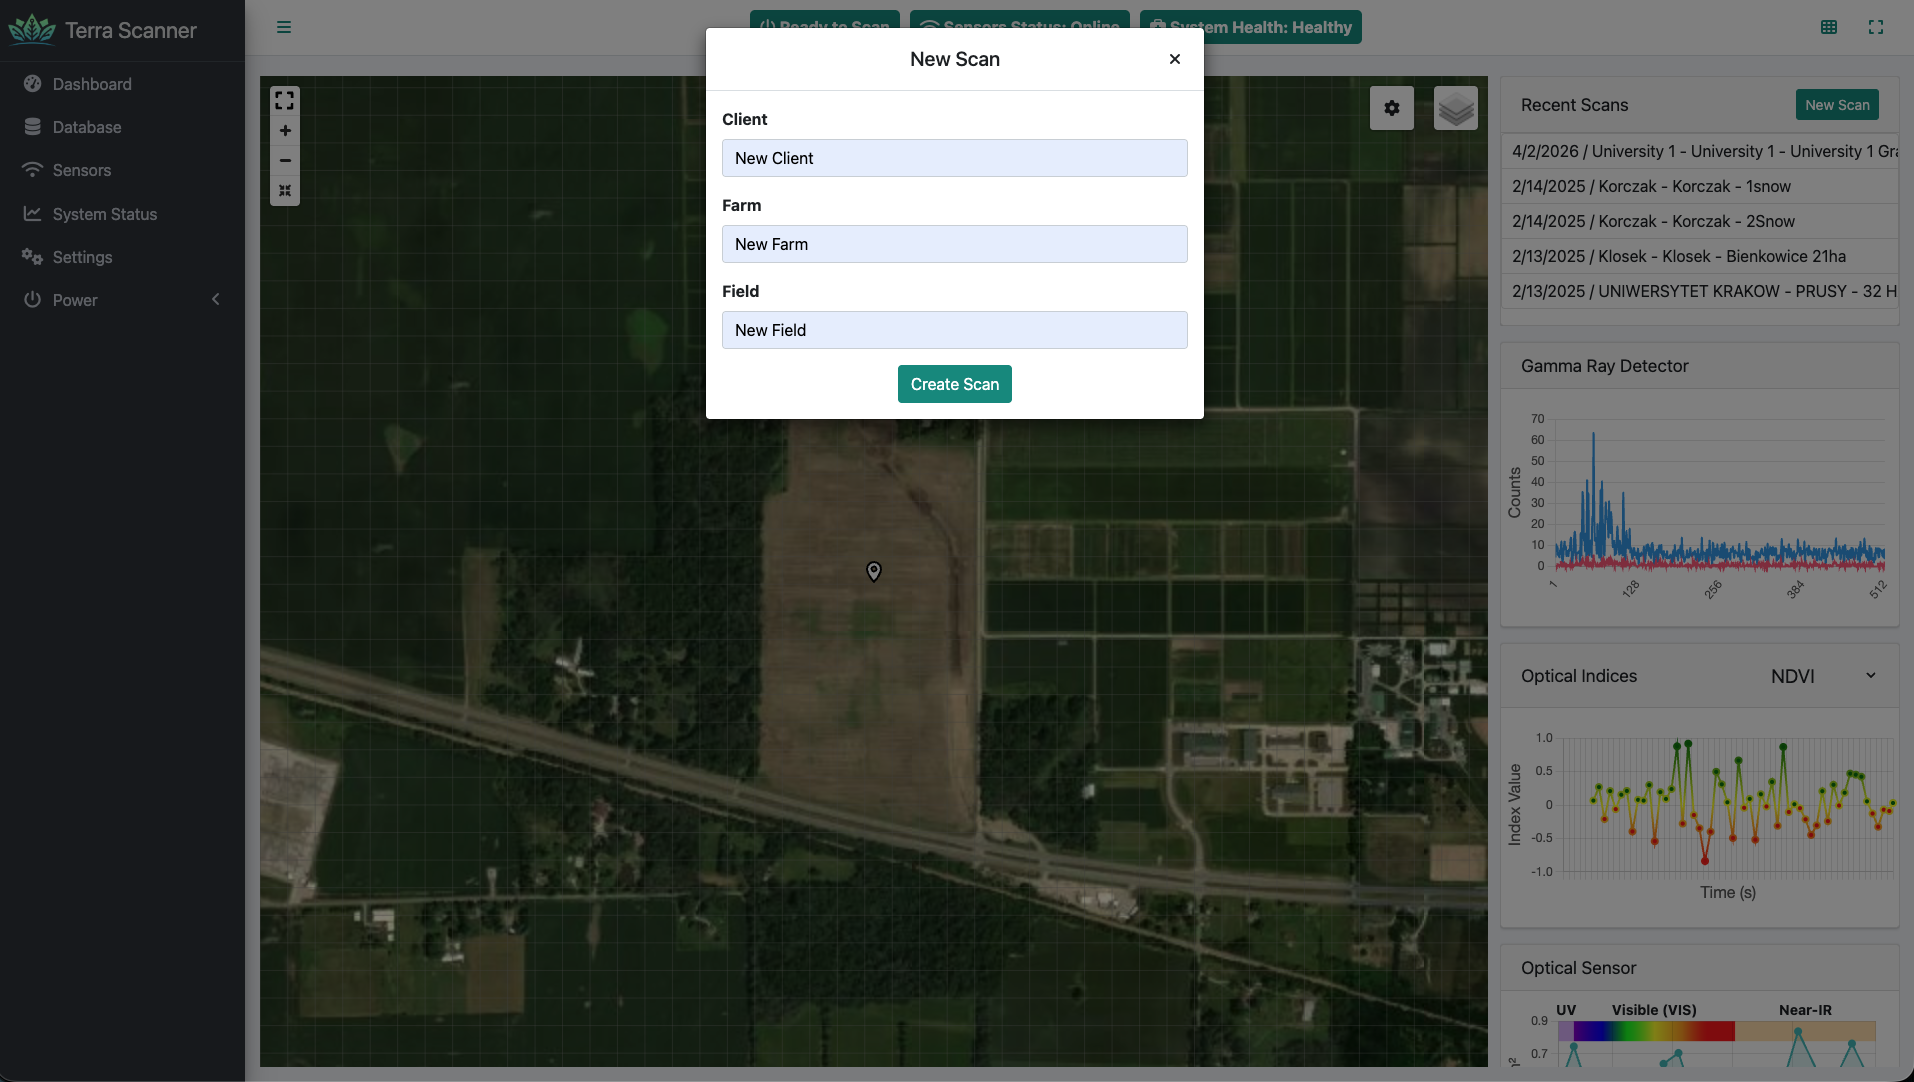
Task: Zoom out on the map
Action: pos(284,161)
